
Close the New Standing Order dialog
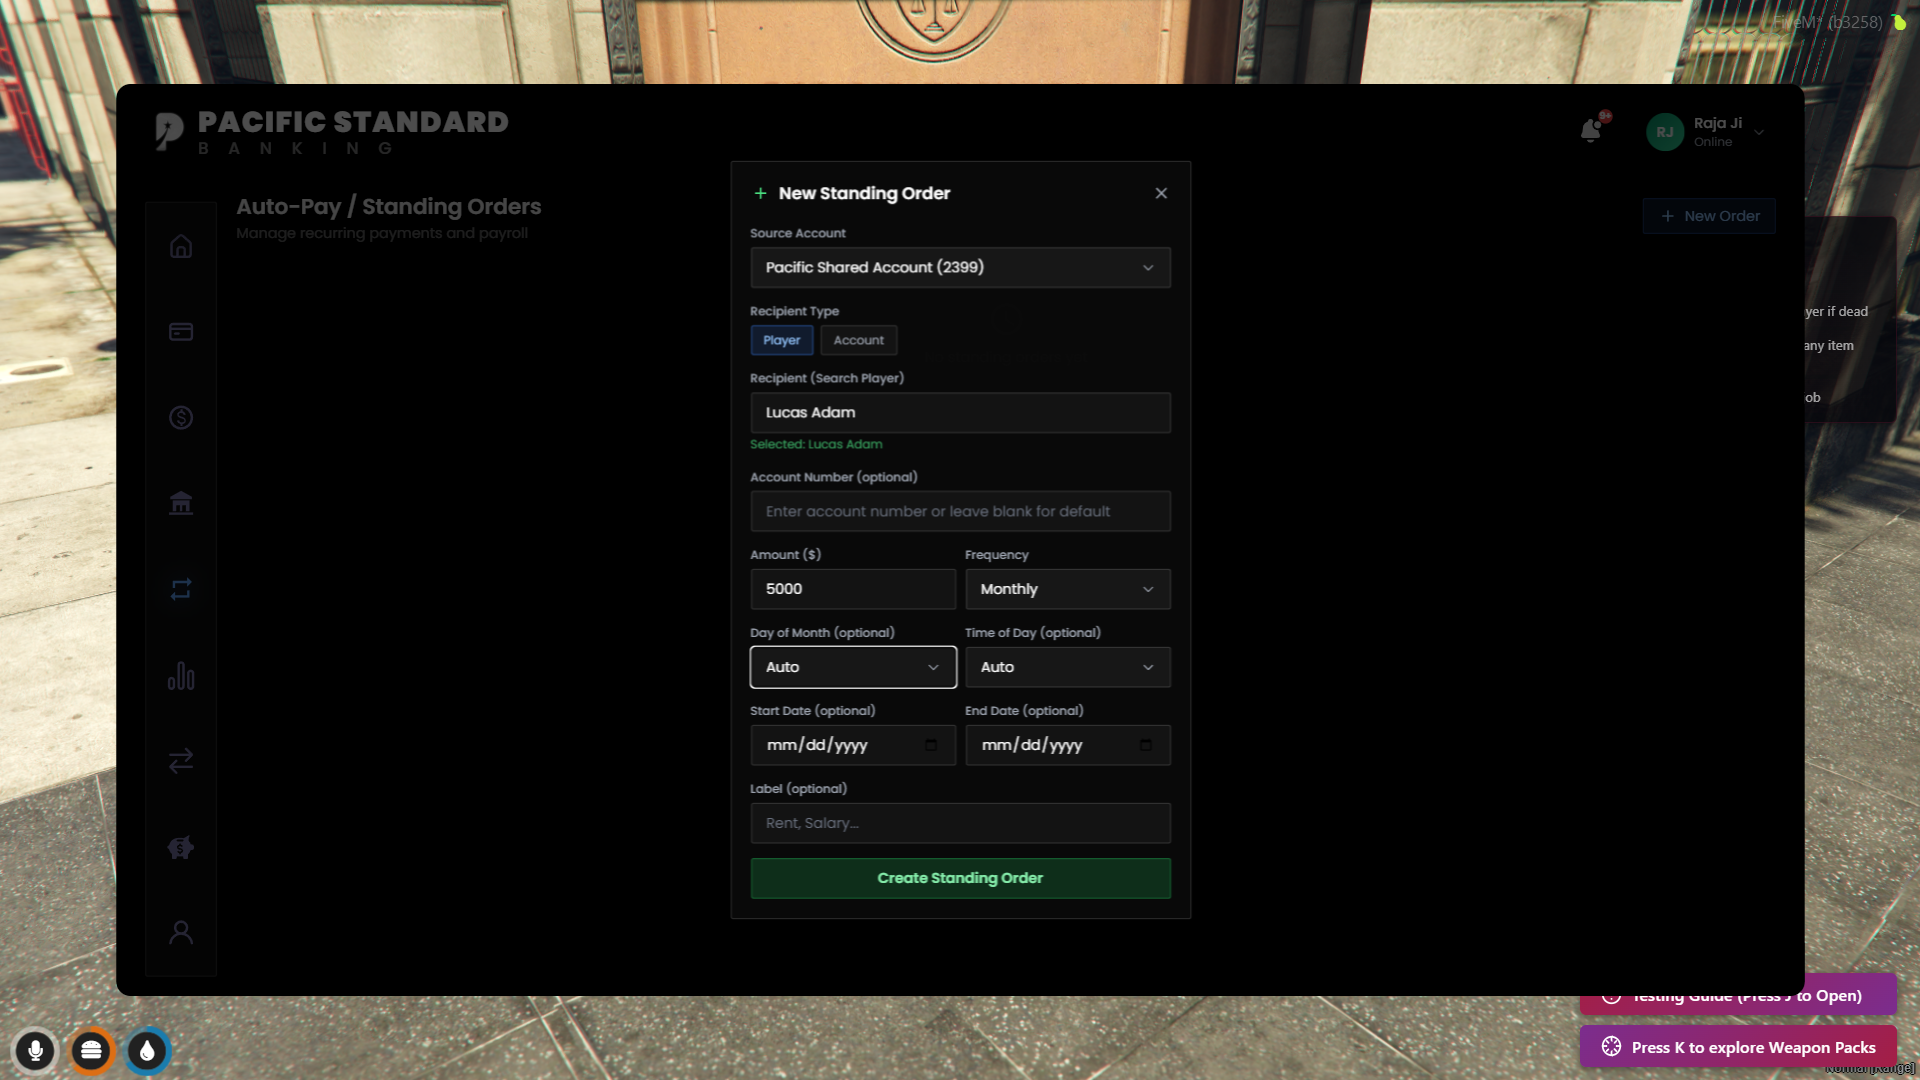click(1161, 193)
